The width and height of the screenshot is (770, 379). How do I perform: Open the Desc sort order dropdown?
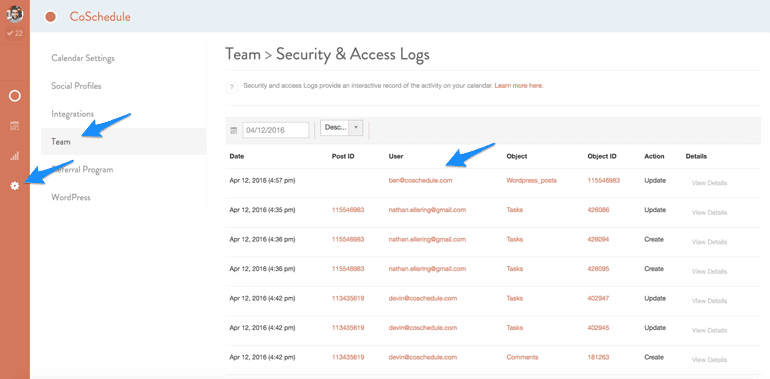[x=341, y=128]
